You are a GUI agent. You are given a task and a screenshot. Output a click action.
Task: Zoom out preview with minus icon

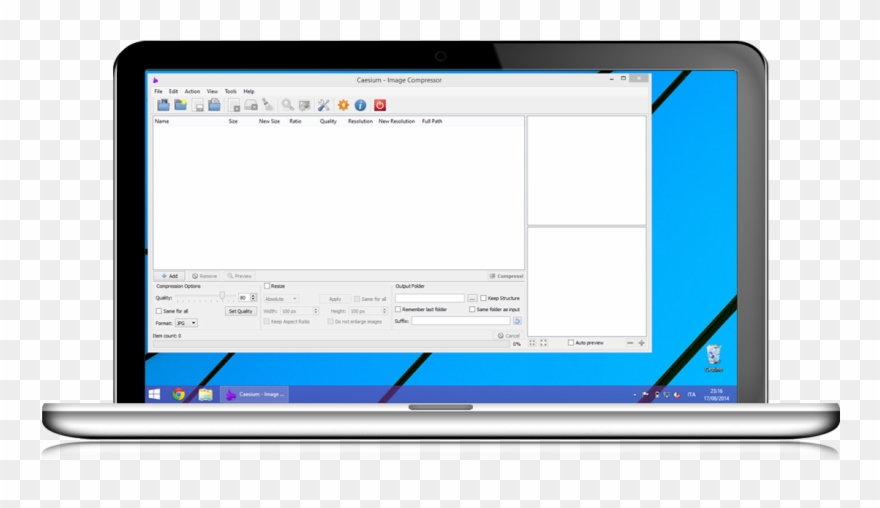click(x=630, y=343)
